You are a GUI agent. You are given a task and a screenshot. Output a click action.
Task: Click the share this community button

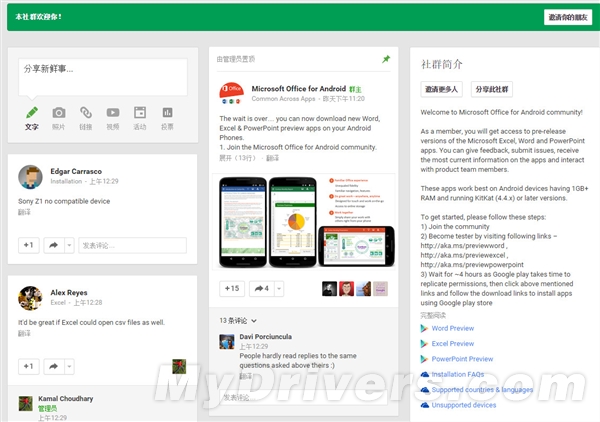click(492, 89)
